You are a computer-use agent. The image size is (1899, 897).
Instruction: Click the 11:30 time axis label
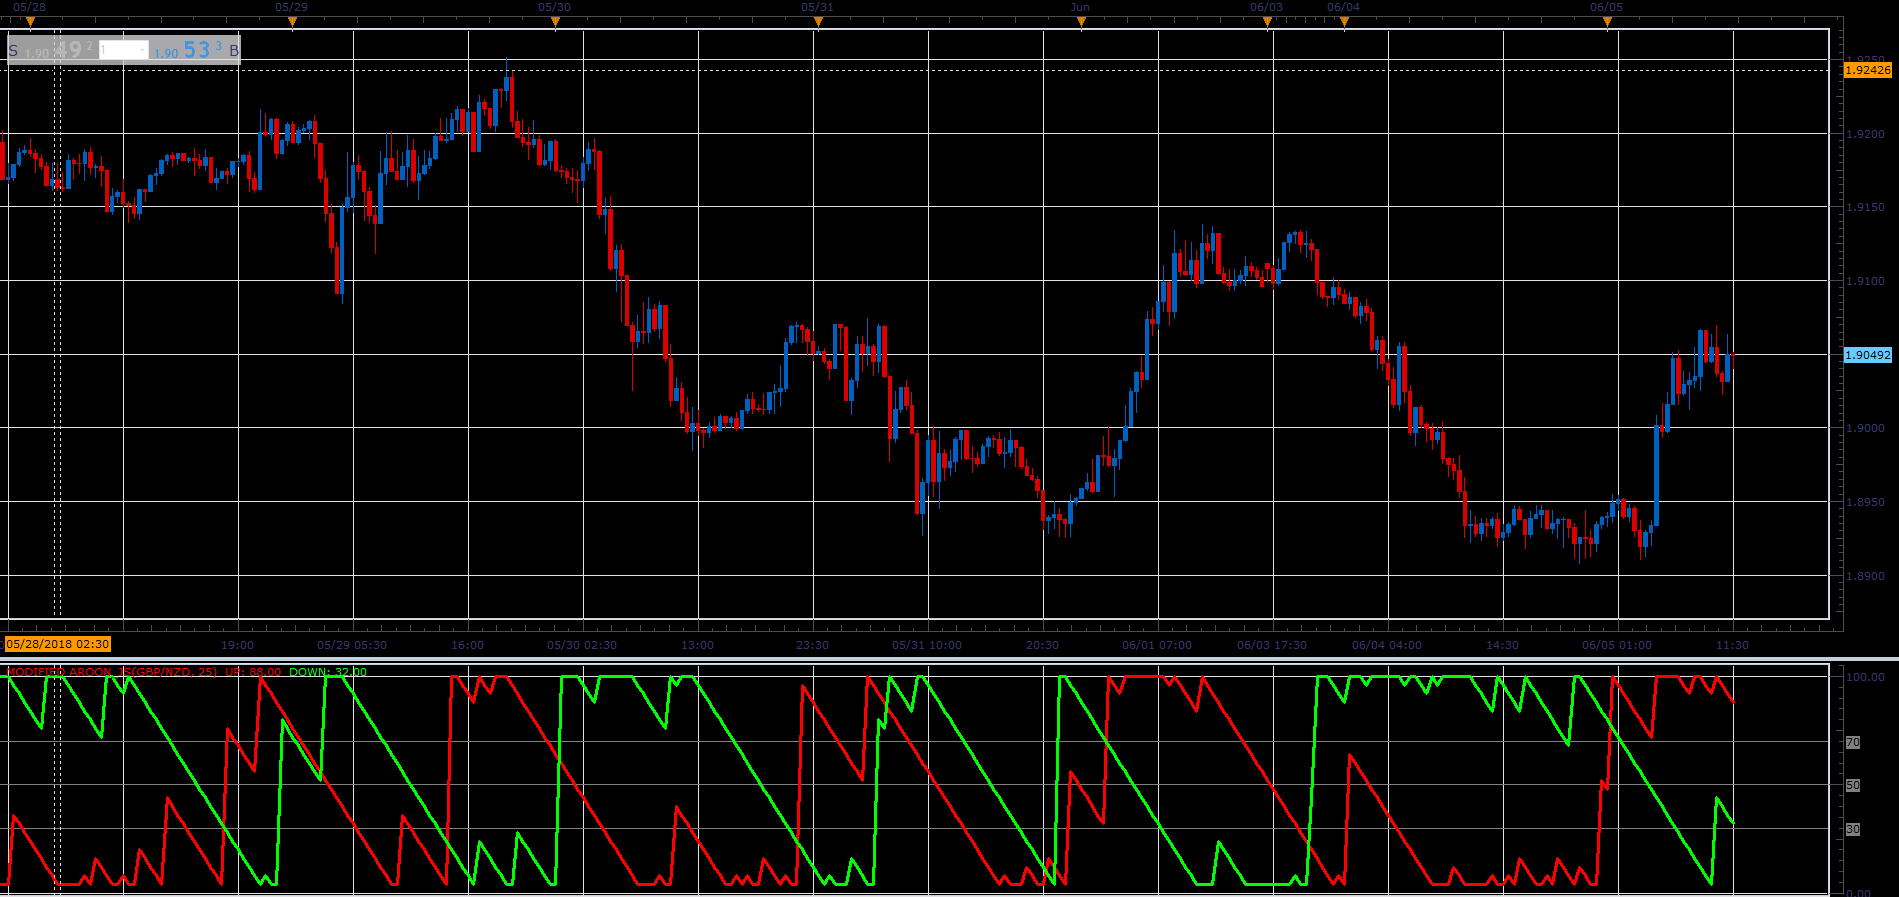click(x=1732, y=645)
